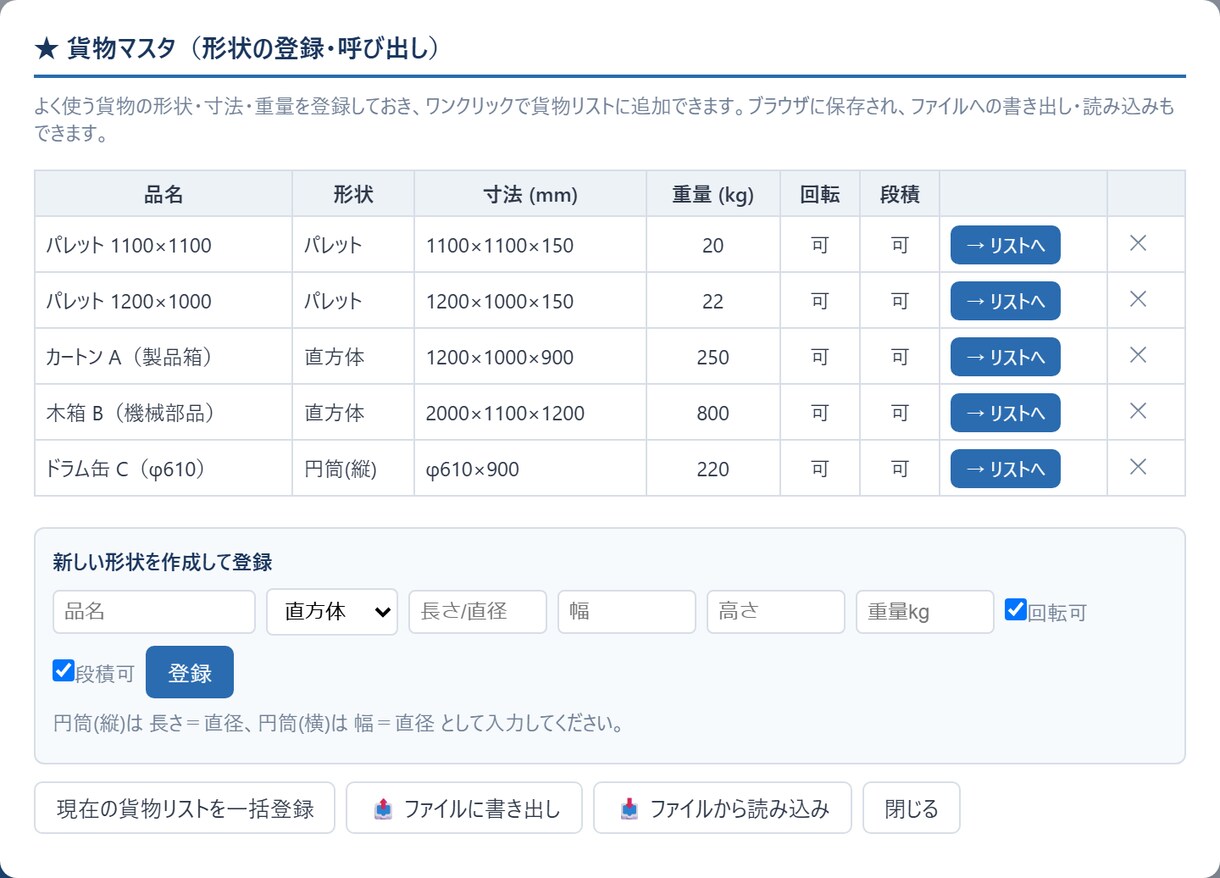Click the 円筒(縦) shape cell

point(353,469)
